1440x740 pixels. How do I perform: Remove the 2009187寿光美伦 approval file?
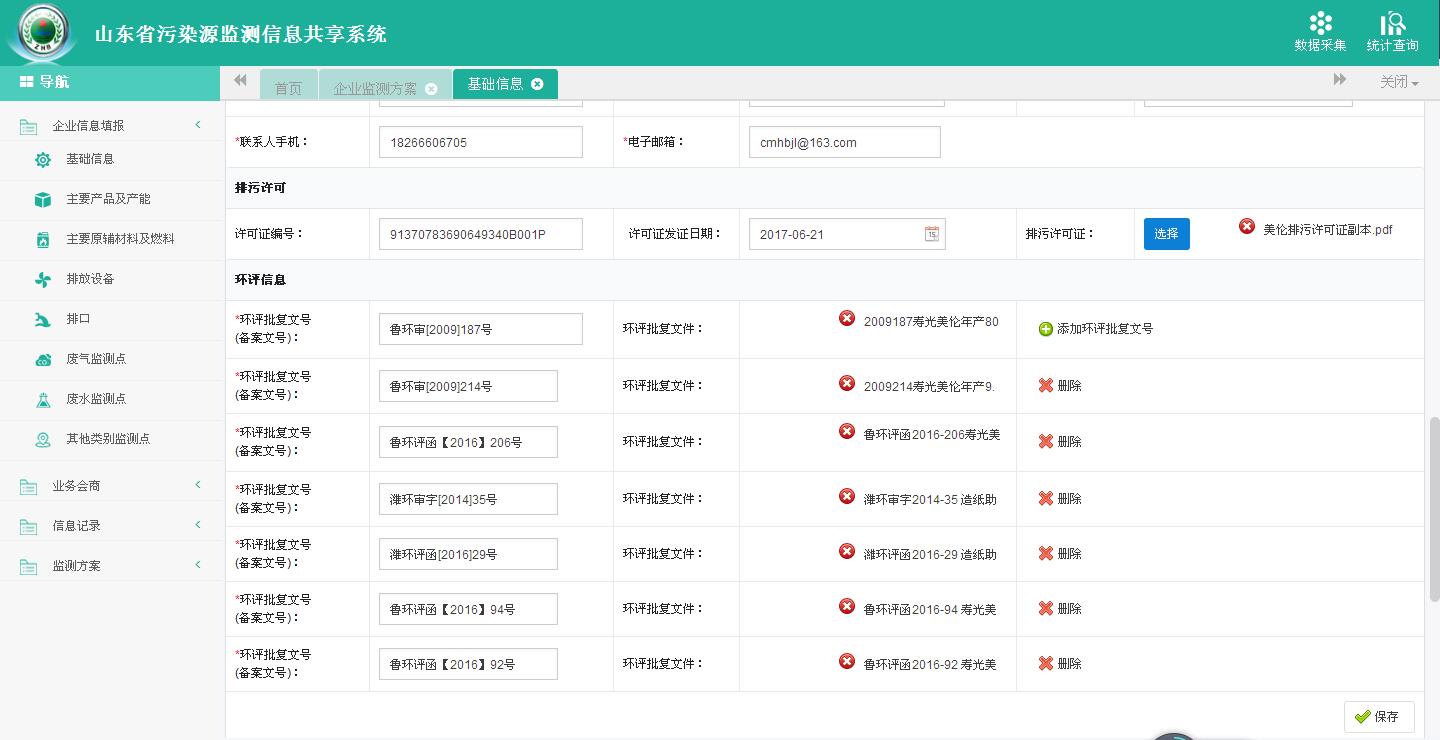coord(847,319)
